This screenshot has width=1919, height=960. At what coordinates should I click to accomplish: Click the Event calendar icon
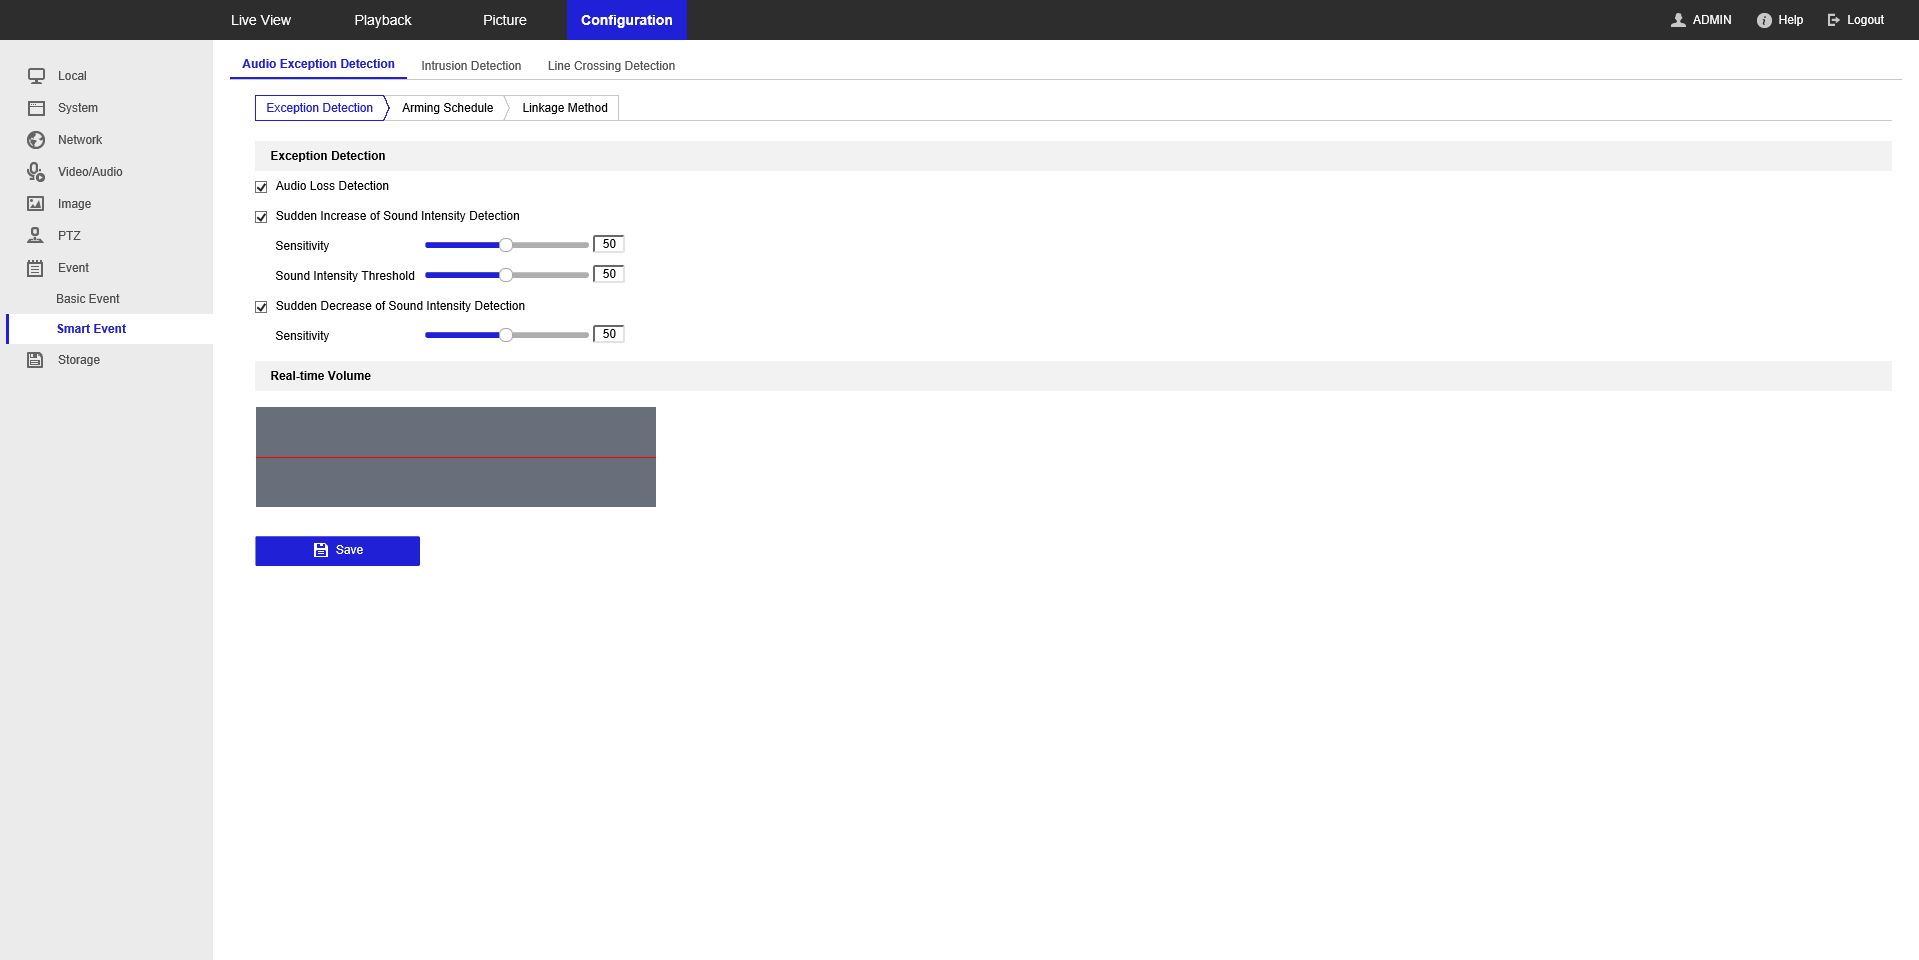coord(36,267)
